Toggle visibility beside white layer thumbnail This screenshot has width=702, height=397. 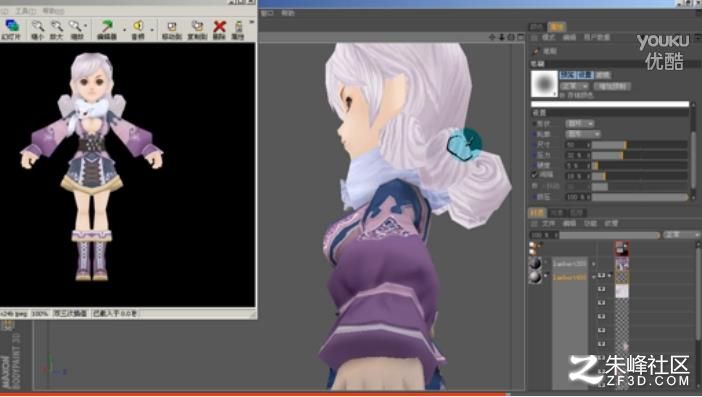click(x=602, y=289)
